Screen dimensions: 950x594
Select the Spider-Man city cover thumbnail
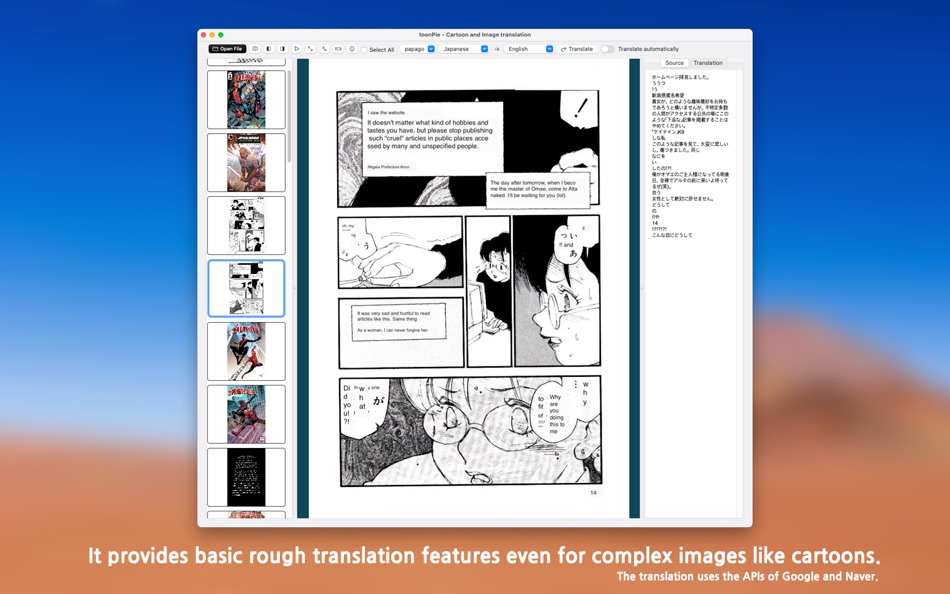pos(246,415)
